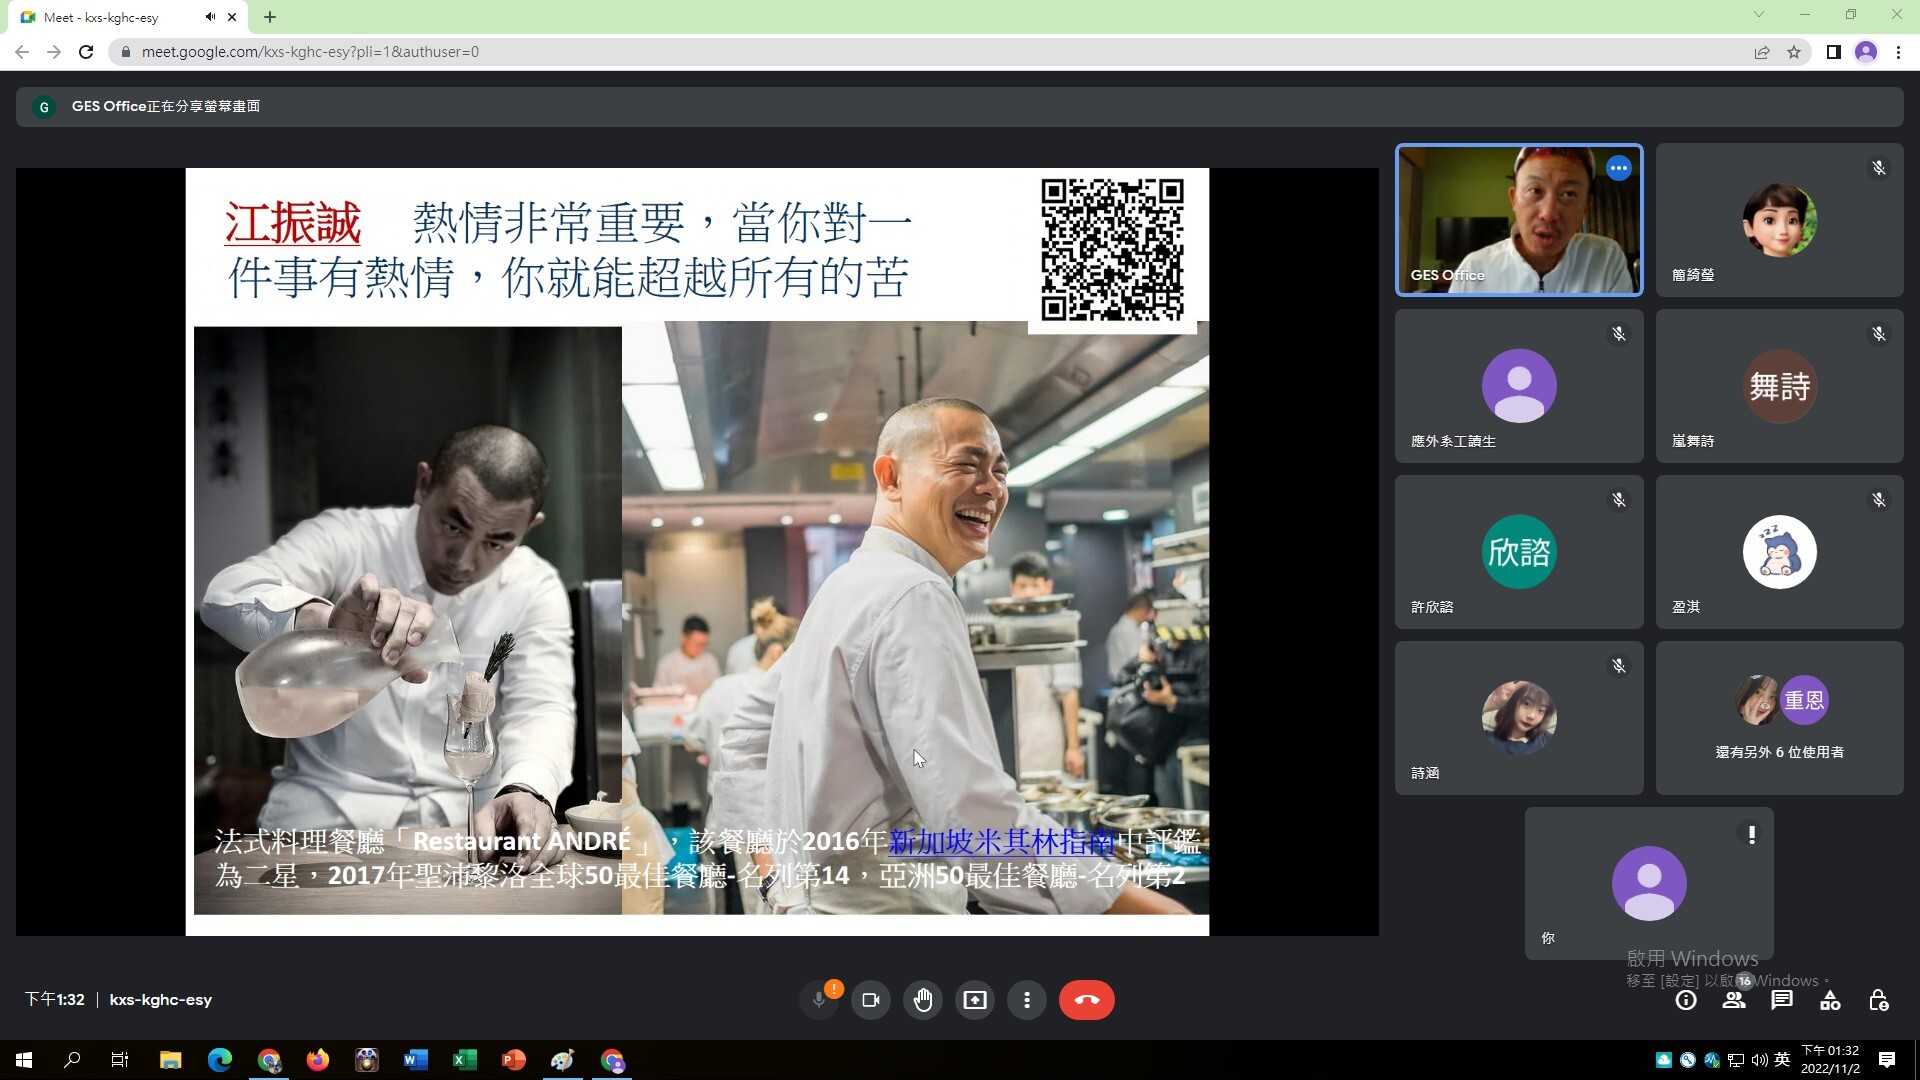Show everyone participants panel
This screenshot has width=1920, height=1080.
pyautogui.click(x=1734, y=1000)
